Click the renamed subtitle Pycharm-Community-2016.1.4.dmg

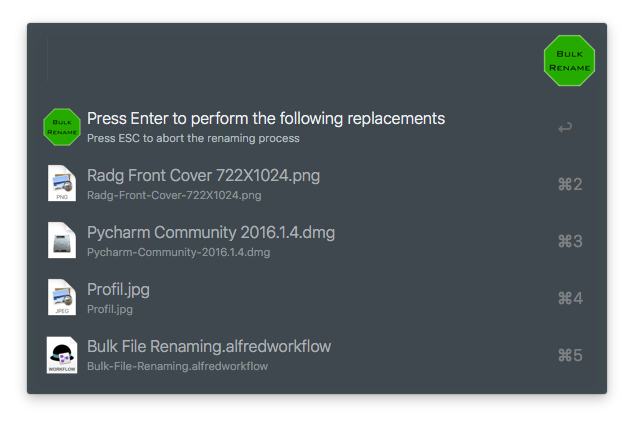click(179, 253)
